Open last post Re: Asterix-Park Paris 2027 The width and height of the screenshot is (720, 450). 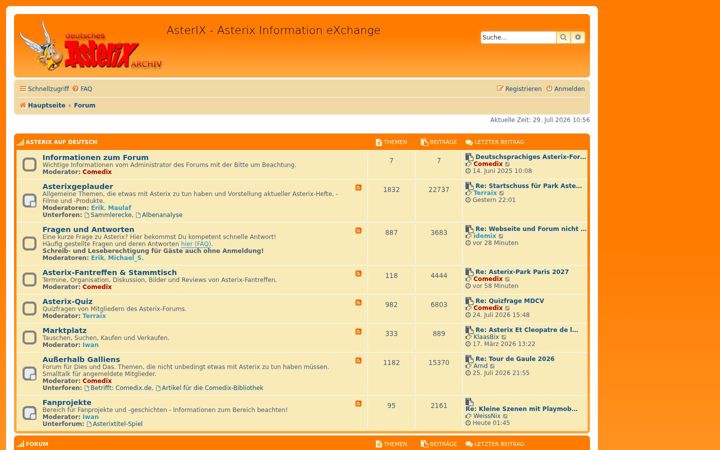(x=522, y=271)
